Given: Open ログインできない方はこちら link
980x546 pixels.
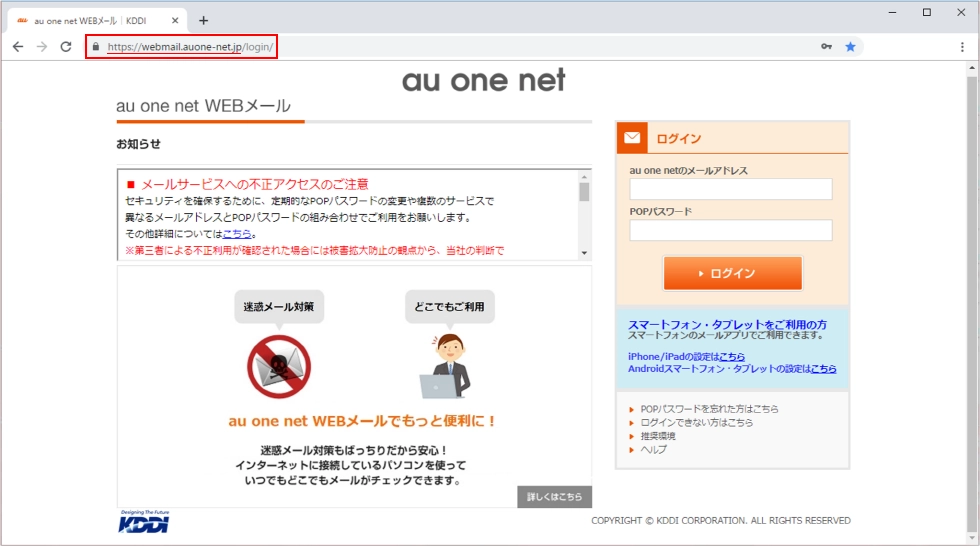Looking at the screenshot, I should click(x=696, y=423).
